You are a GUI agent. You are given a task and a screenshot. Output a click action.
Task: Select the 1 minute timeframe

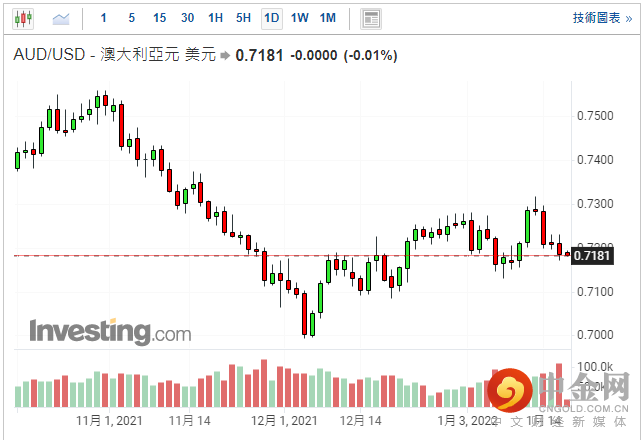pos(104,18)
